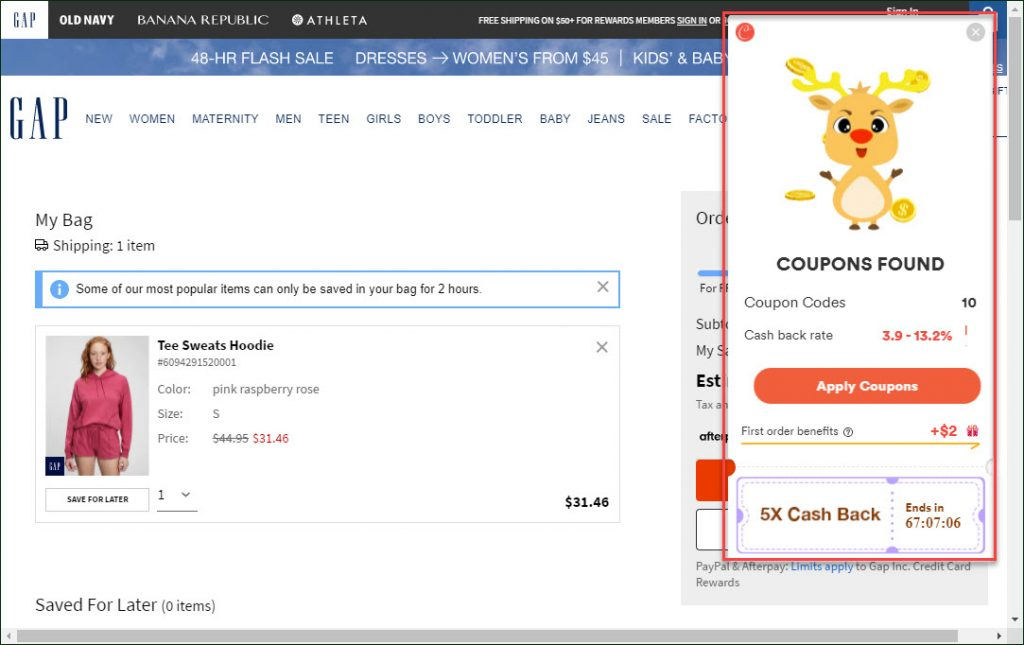The image size is (1024, 645).
Task: Dismiss the bag notice with its X
Action: [x=603, y=287]
